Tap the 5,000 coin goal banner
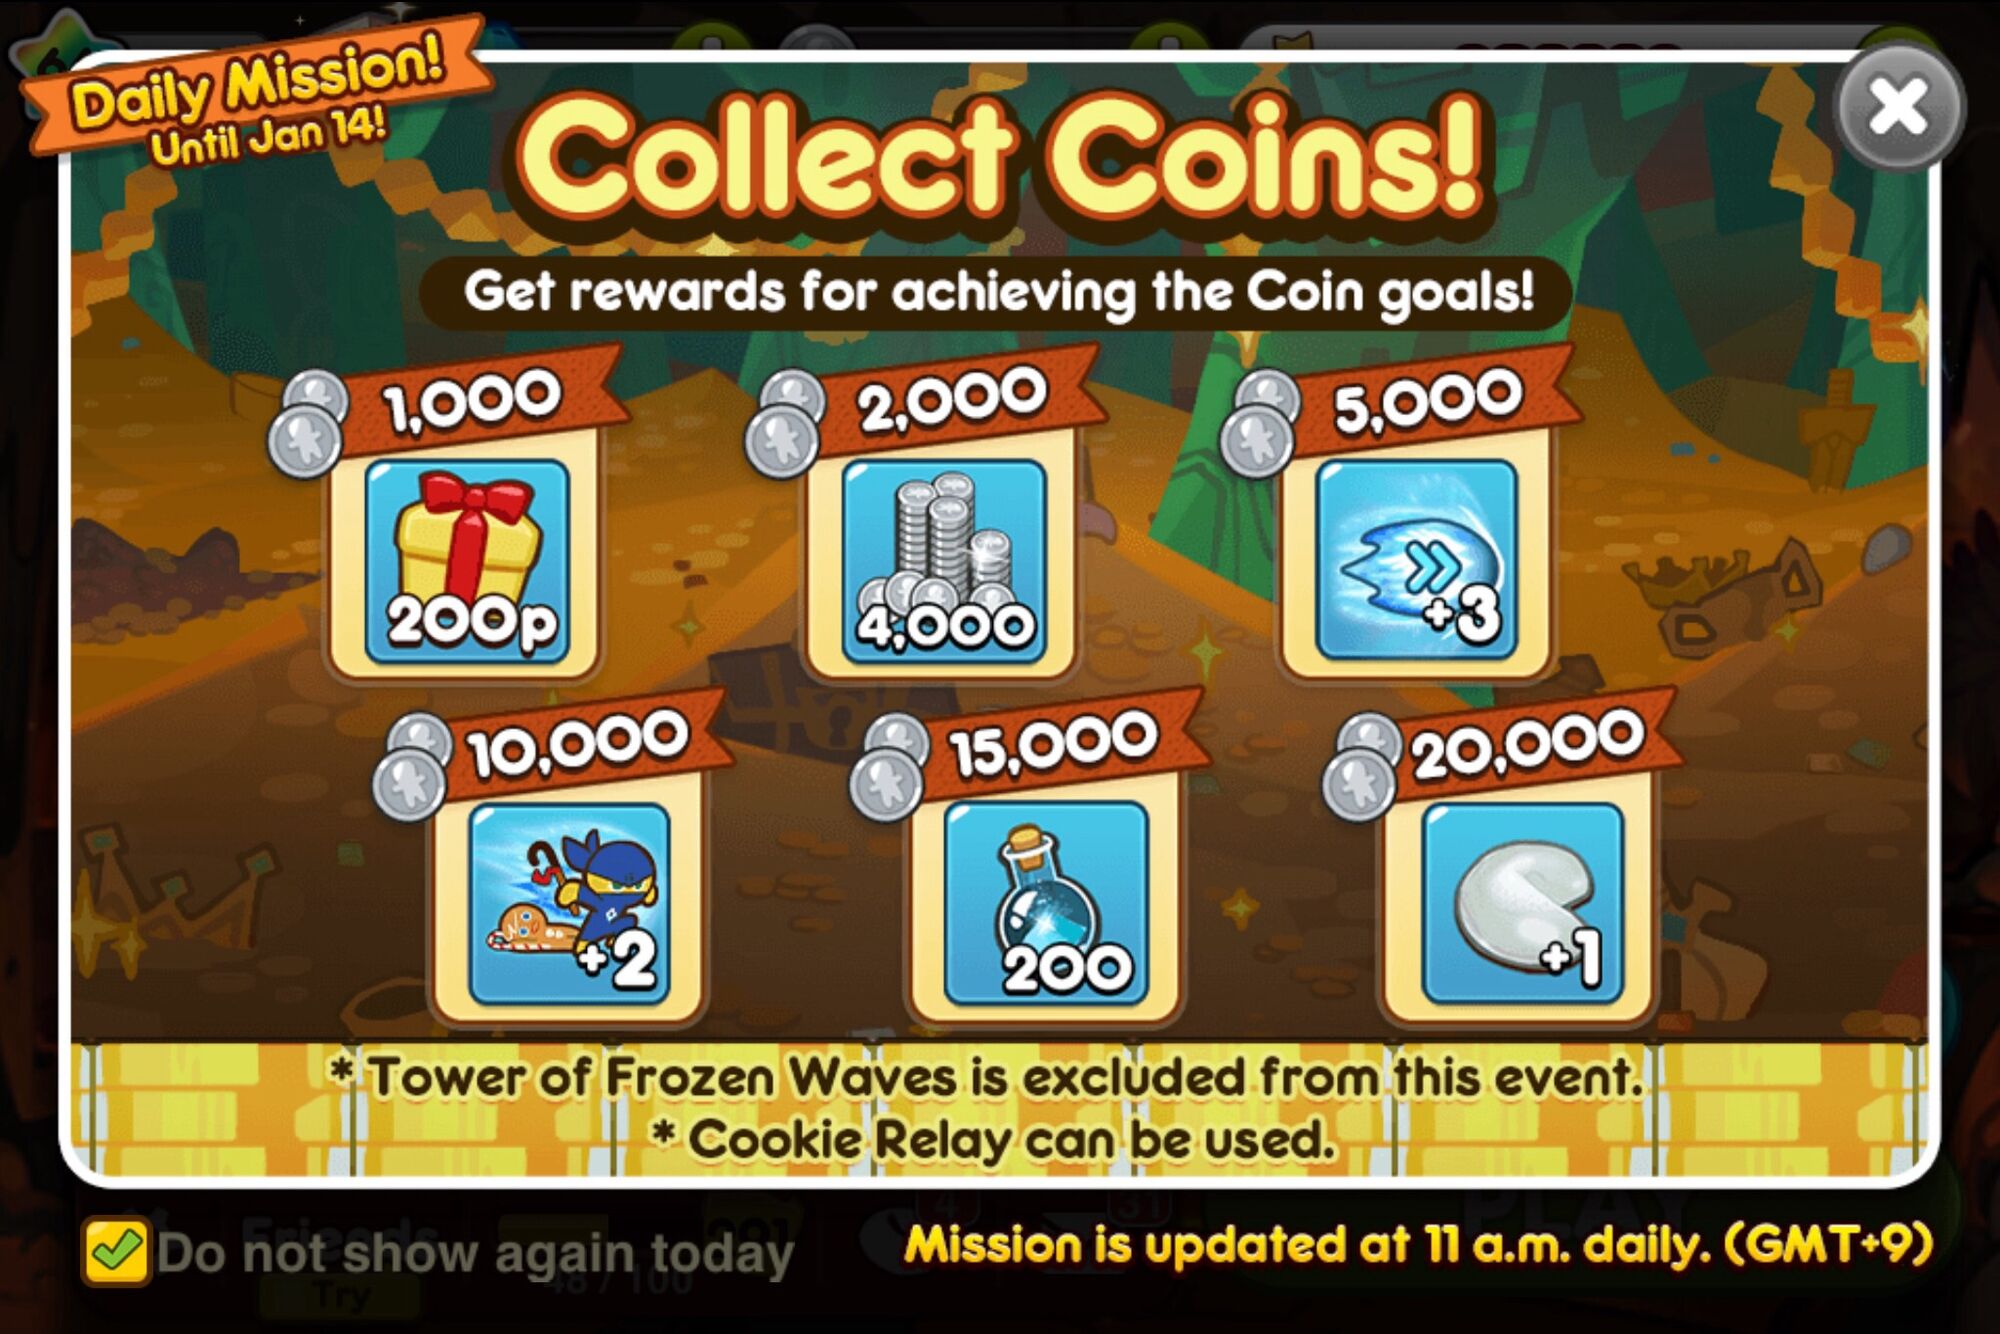Viewport: 2000px width, 1334px height. tap(1428, 398)
